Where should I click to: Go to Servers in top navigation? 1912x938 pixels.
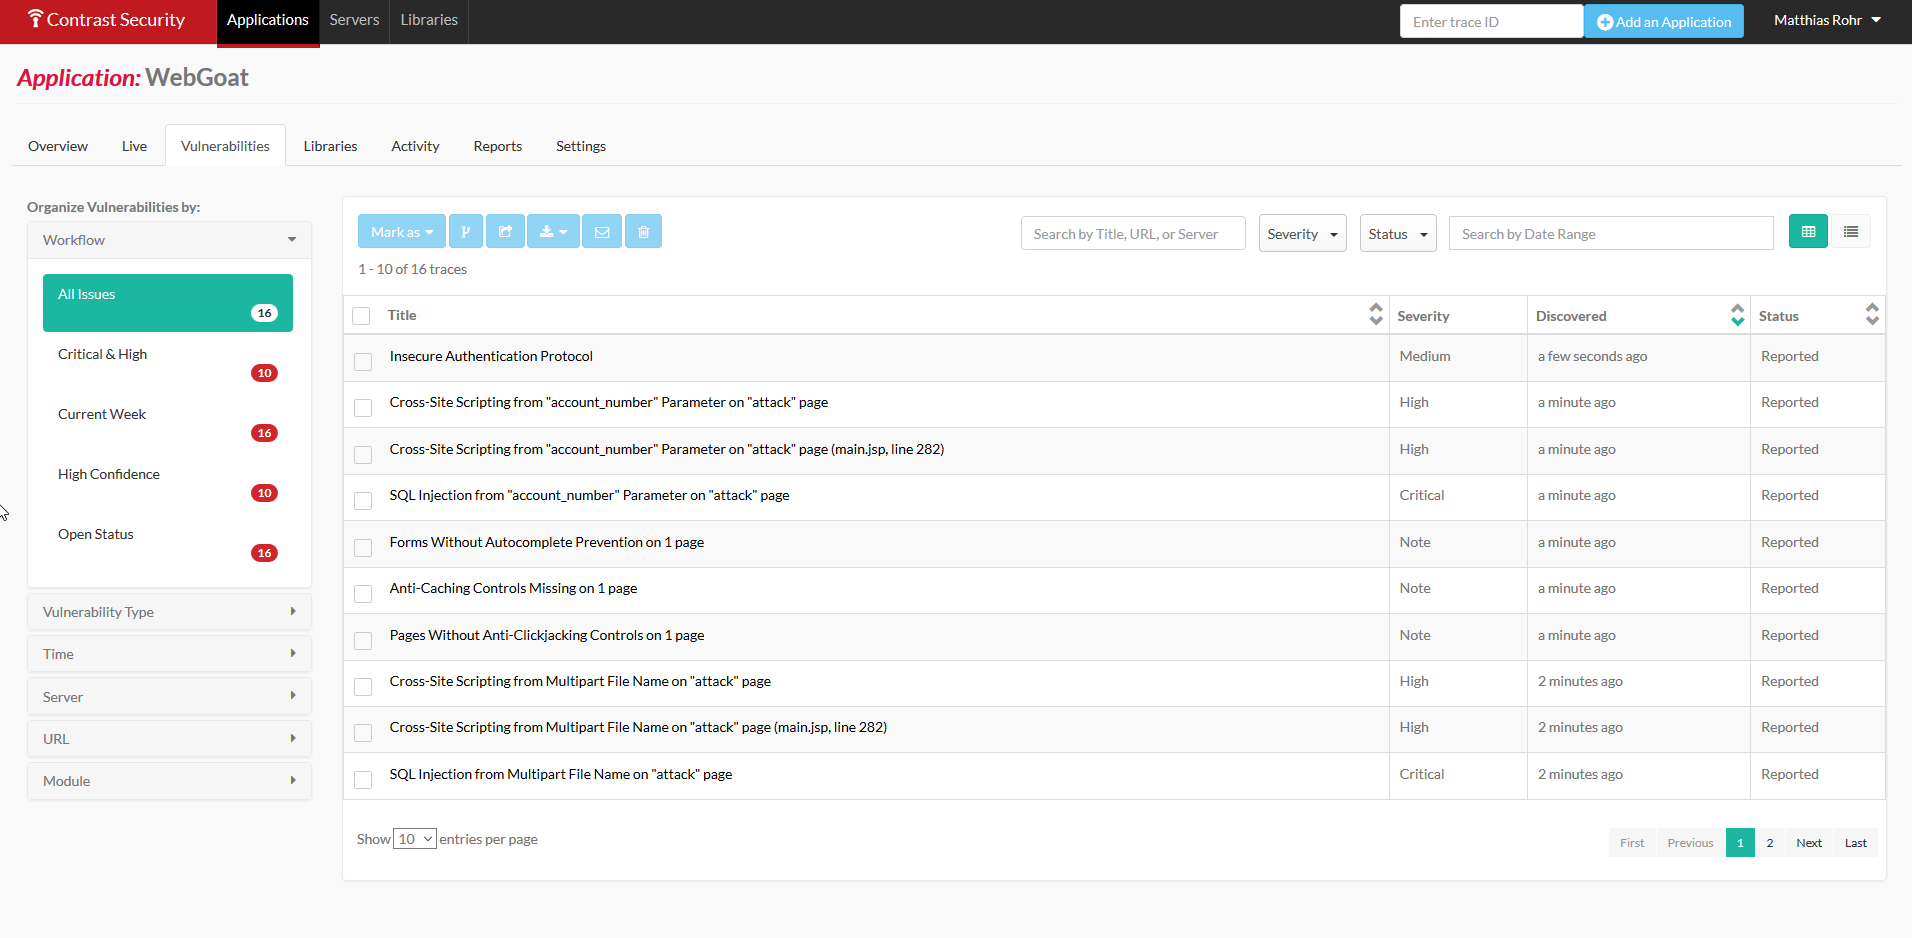[354, 20]
